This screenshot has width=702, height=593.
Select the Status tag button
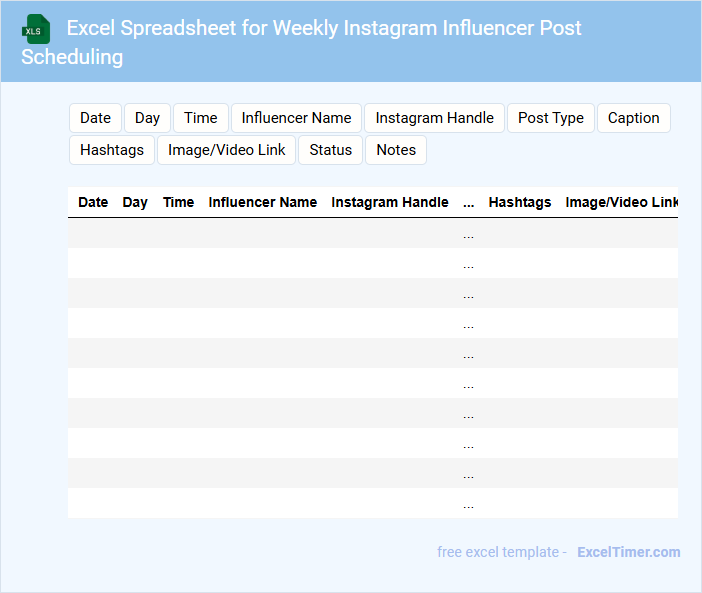[330, 150]
